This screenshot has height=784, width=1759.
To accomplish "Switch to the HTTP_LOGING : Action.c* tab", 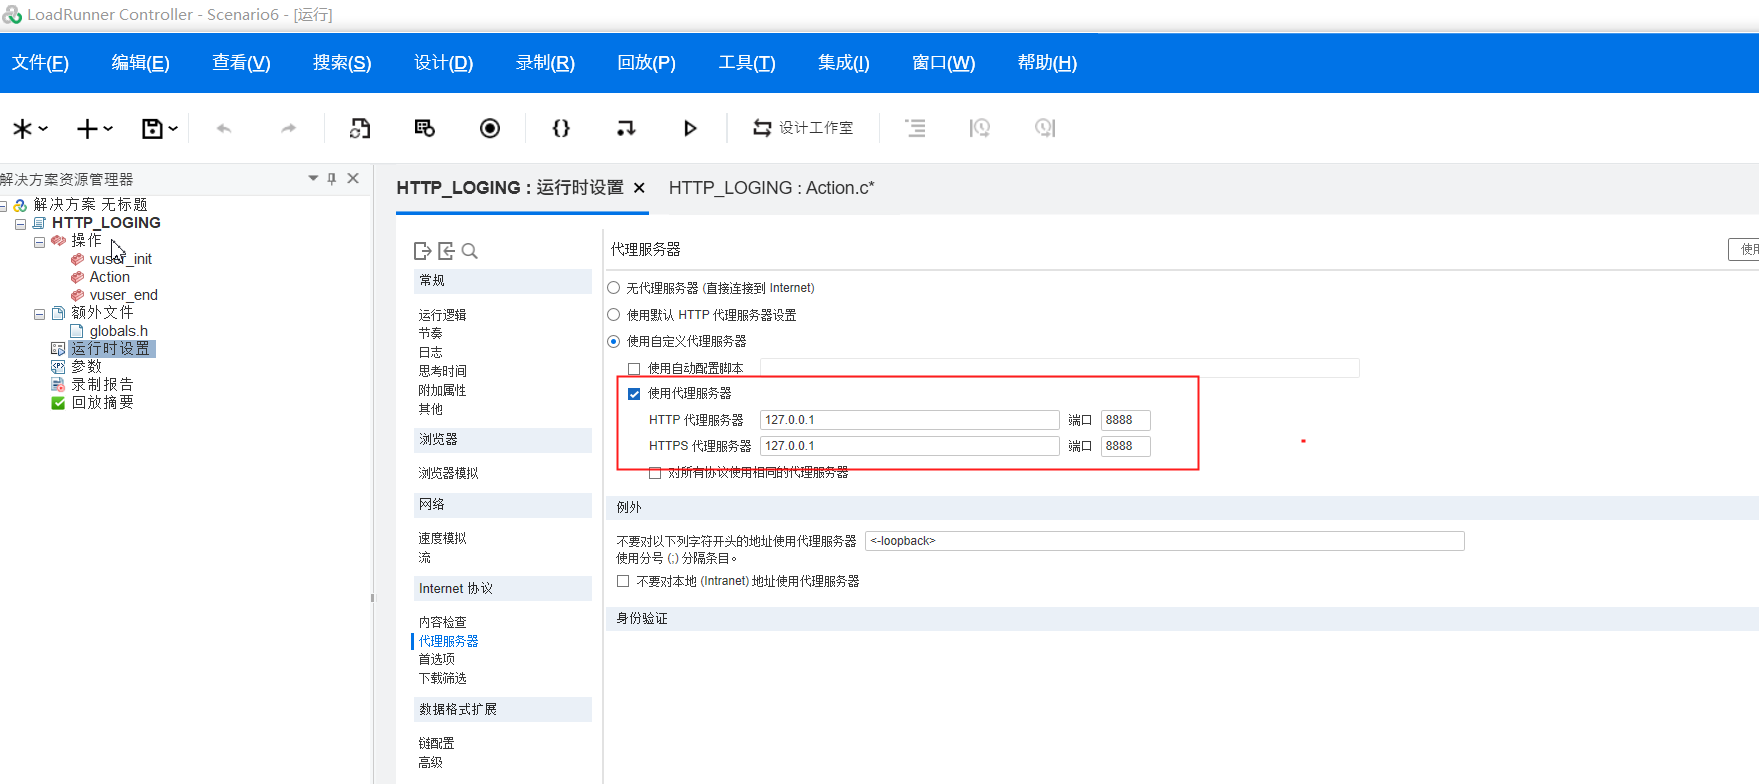I will point(771,188).
